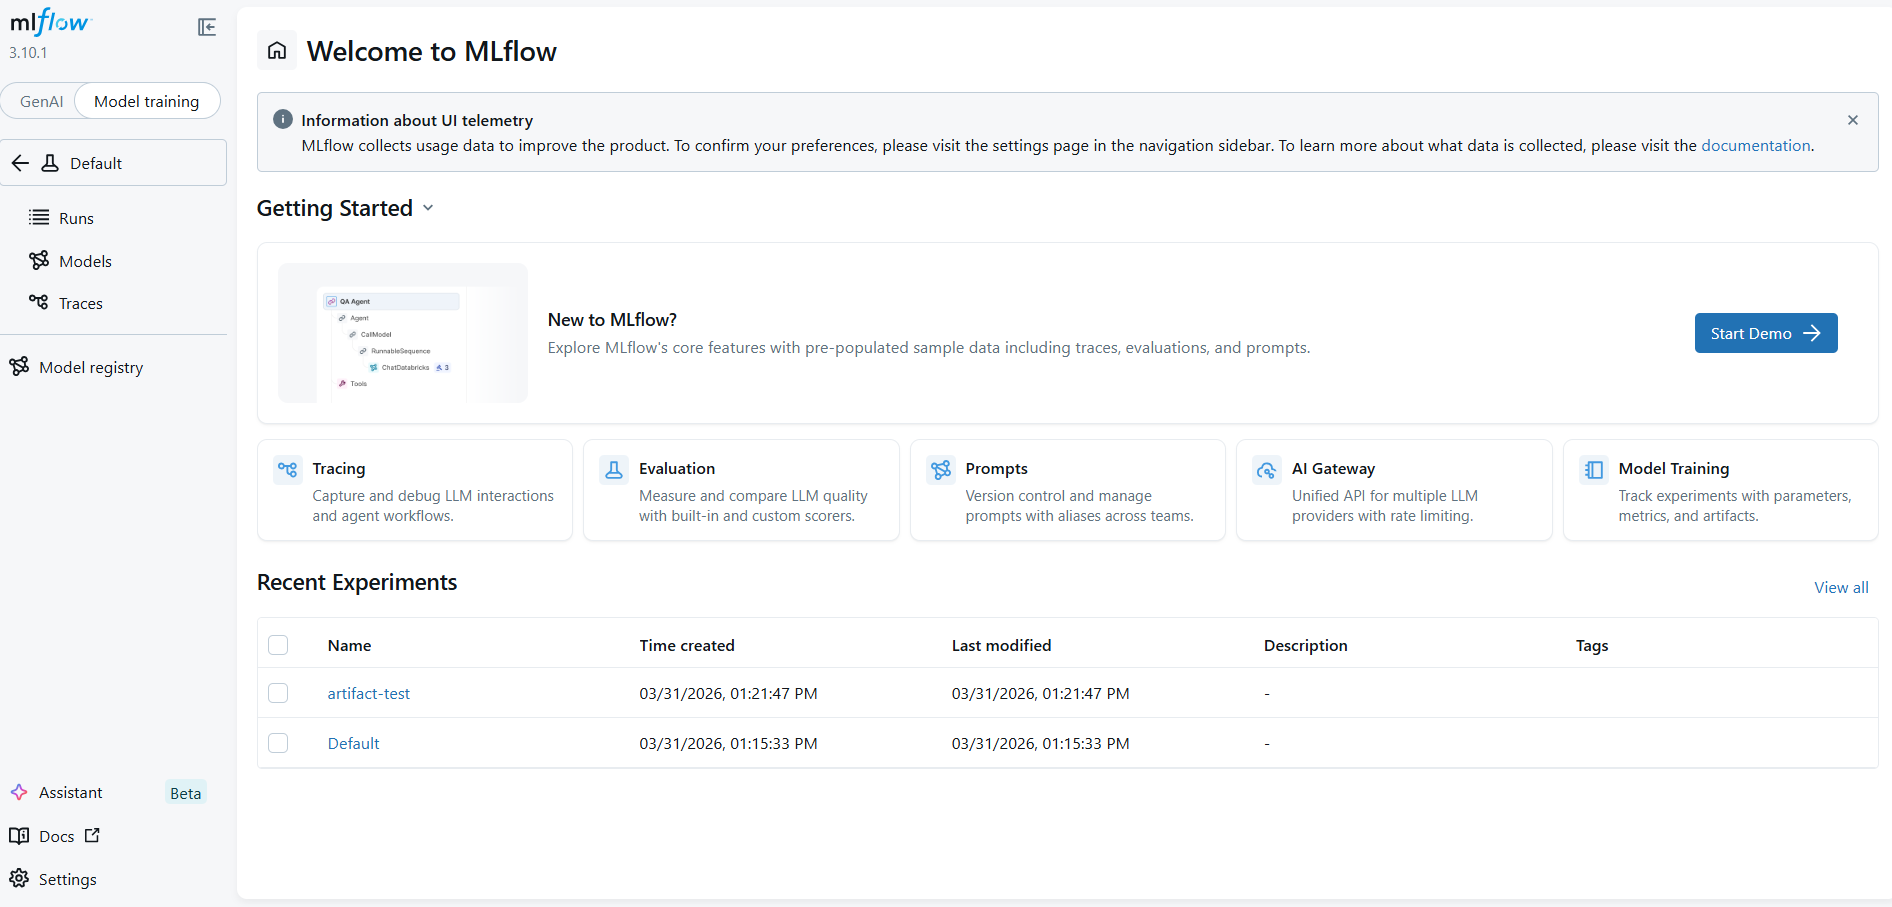View all recent experiments
The width and height of the screenshot is (1892, 907).
click(x=1840, y=587)
